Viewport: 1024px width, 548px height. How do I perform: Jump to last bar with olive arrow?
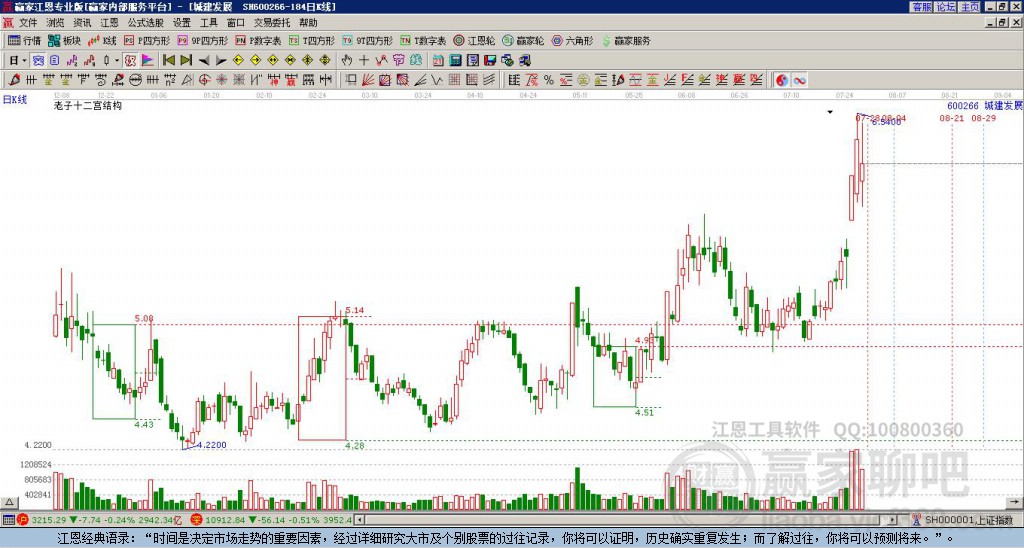click(x=186, y=61)
